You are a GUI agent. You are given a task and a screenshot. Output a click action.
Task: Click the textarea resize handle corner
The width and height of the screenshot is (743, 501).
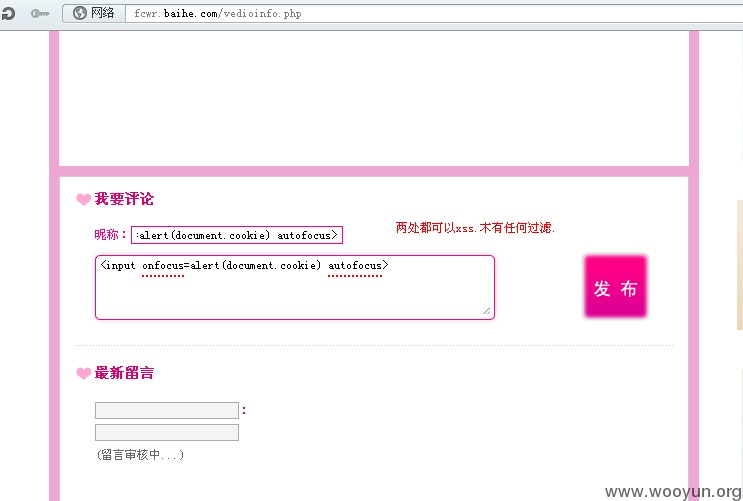[487, 311]
